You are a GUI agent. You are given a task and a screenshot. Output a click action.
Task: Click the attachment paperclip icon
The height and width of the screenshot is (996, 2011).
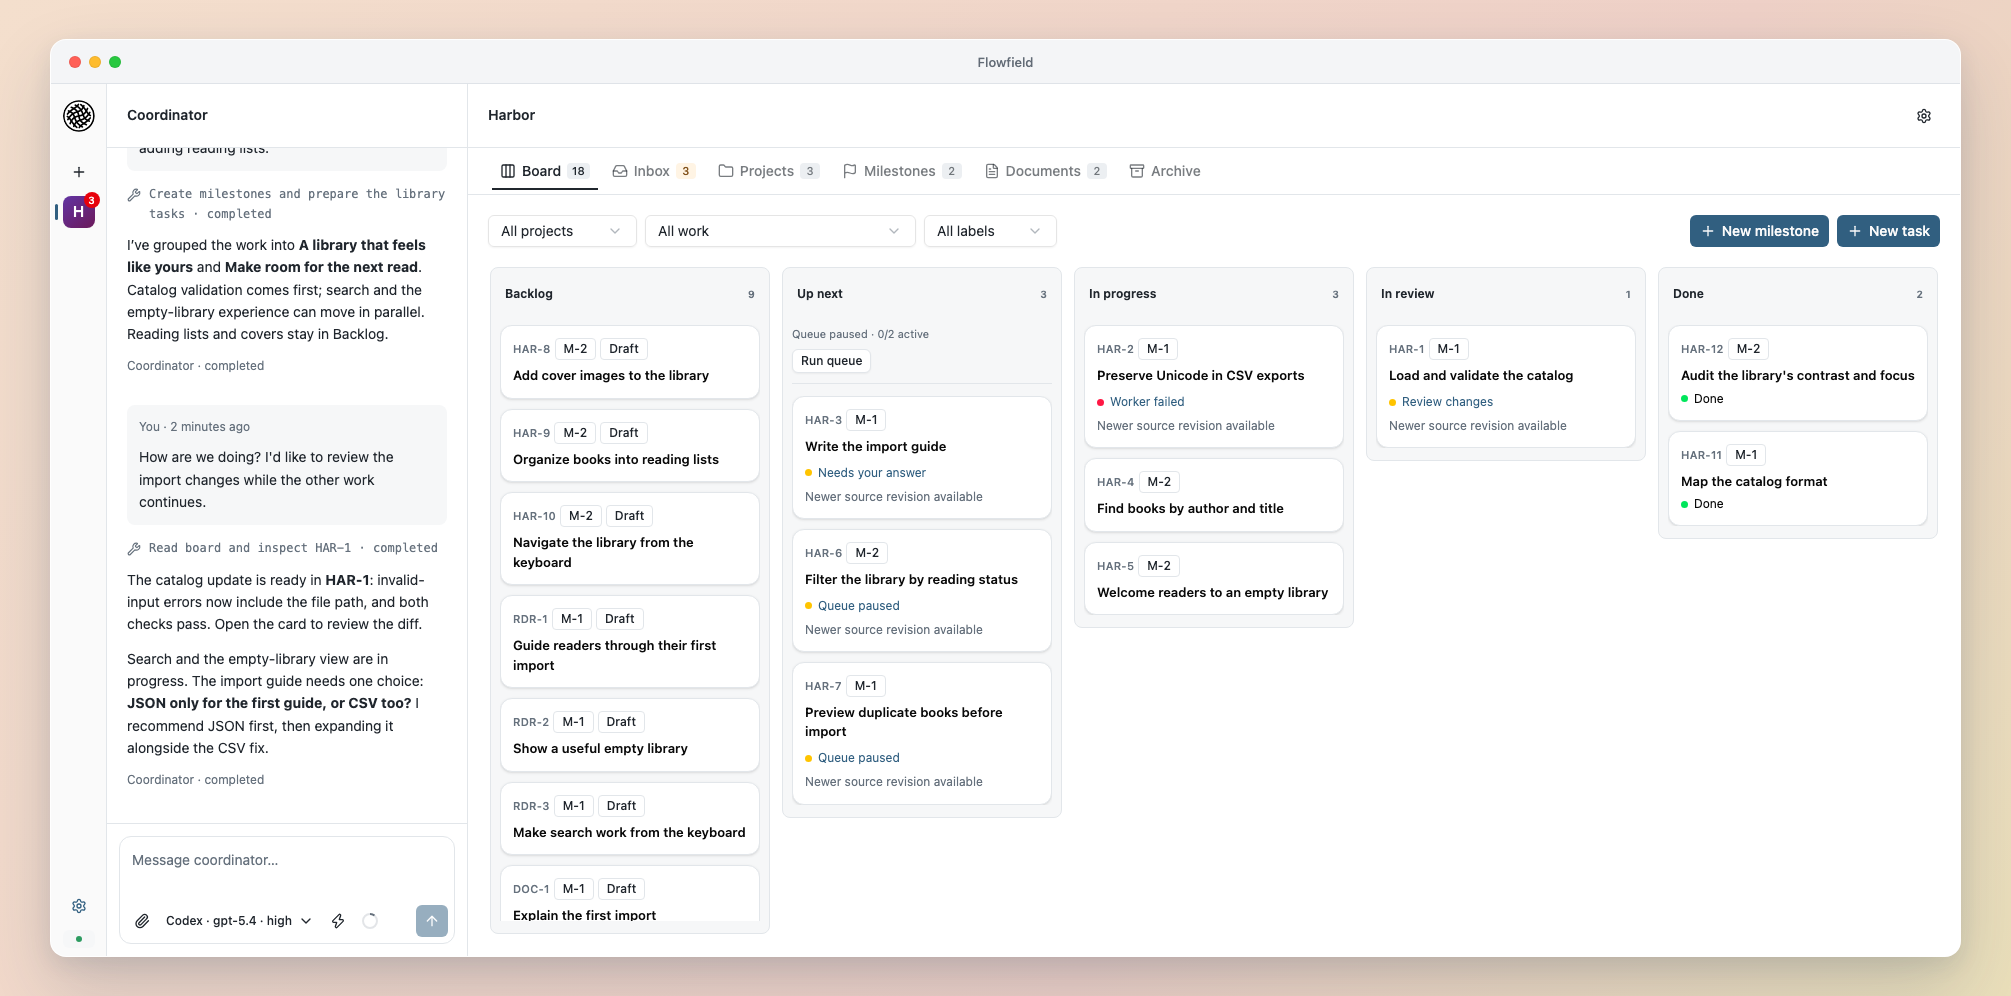142,921
